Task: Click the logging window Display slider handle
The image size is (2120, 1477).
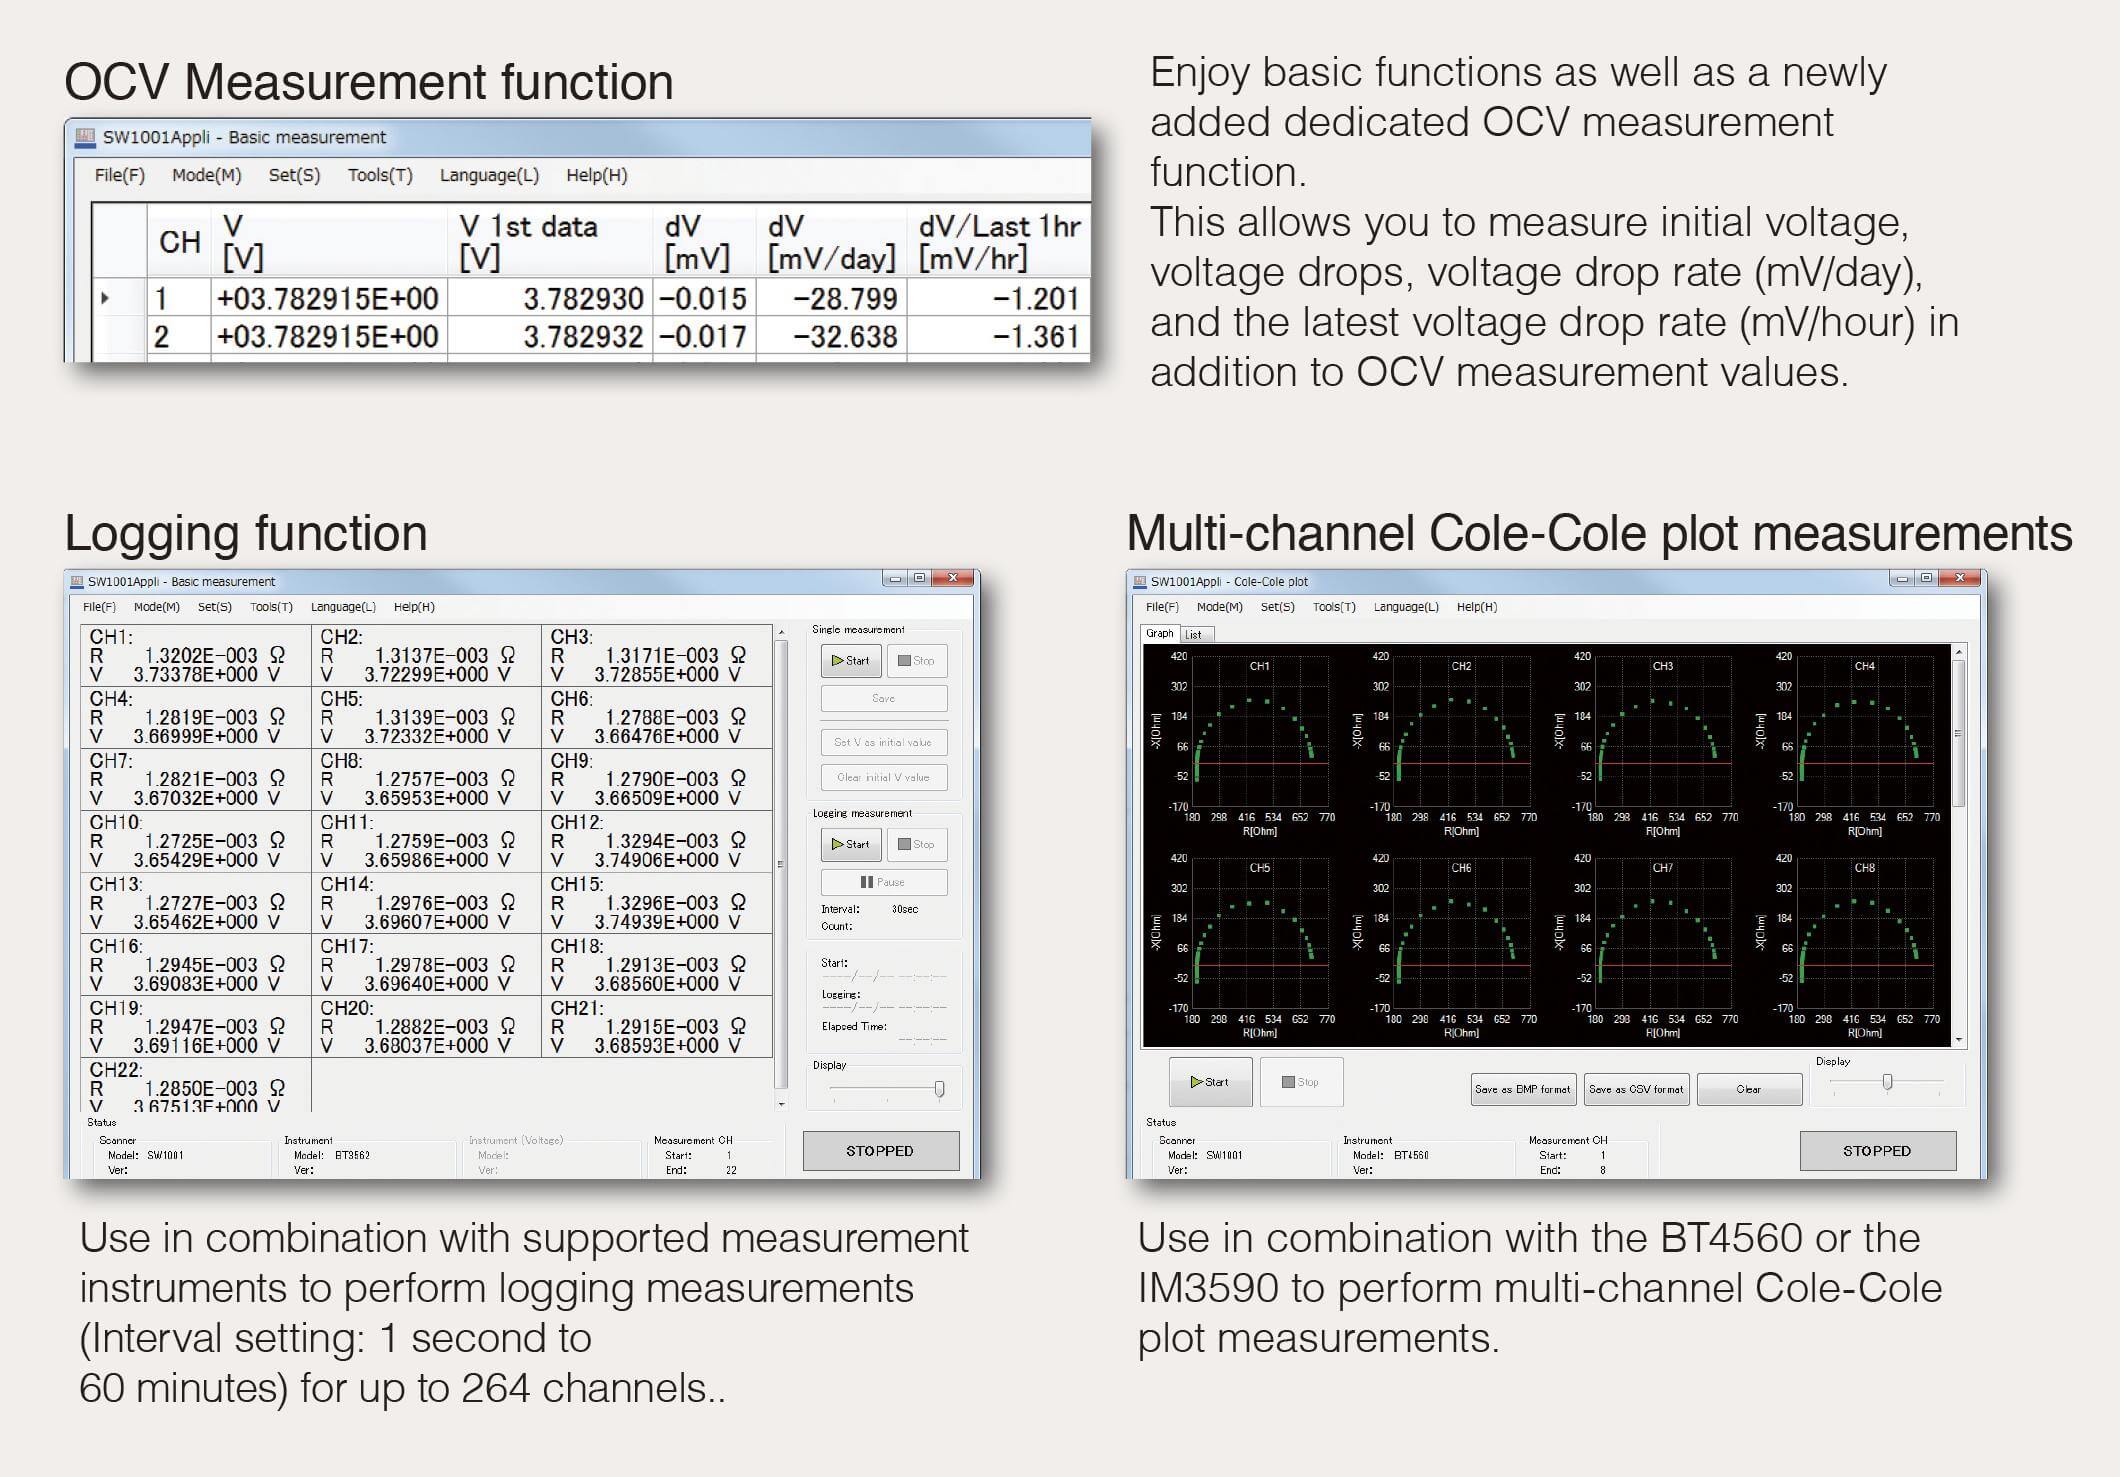Action: (x=939, y=1089)
